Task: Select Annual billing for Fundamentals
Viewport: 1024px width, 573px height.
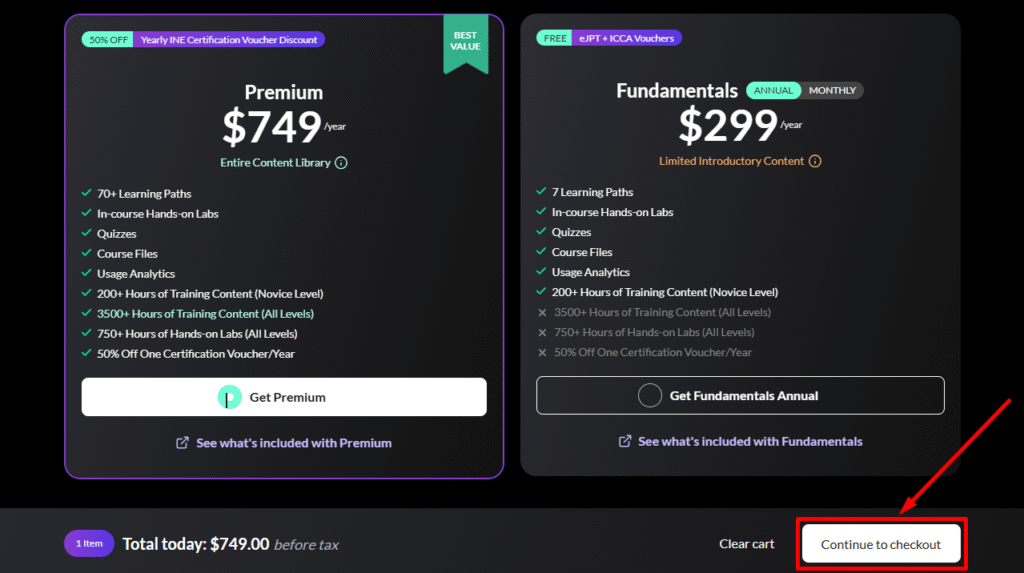Action: click(773, 91)
